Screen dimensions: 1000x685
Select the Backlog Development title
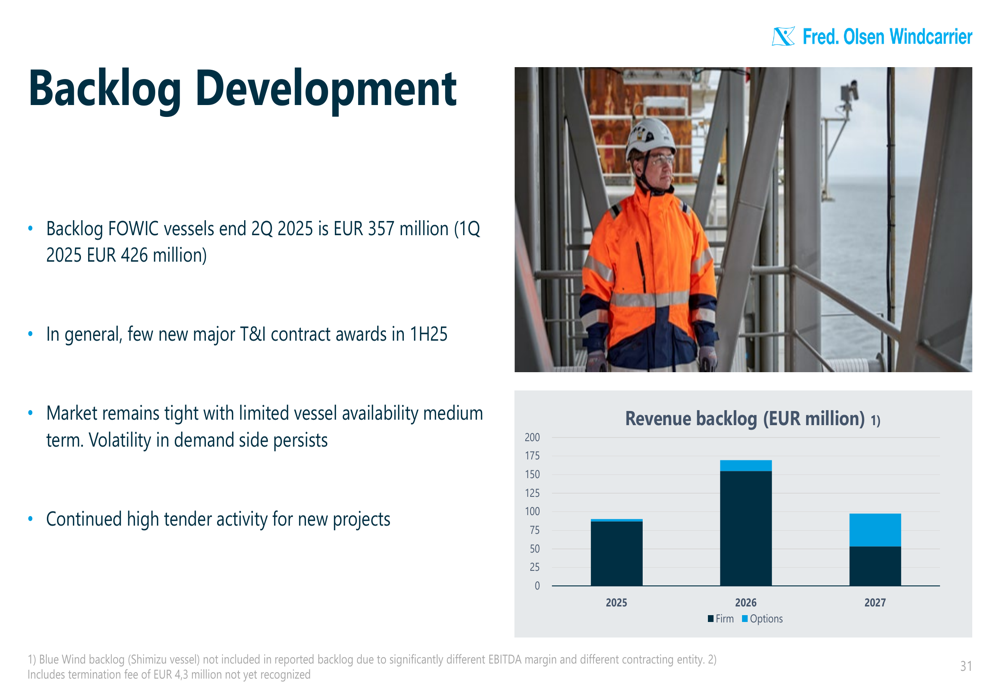[242, 89]
